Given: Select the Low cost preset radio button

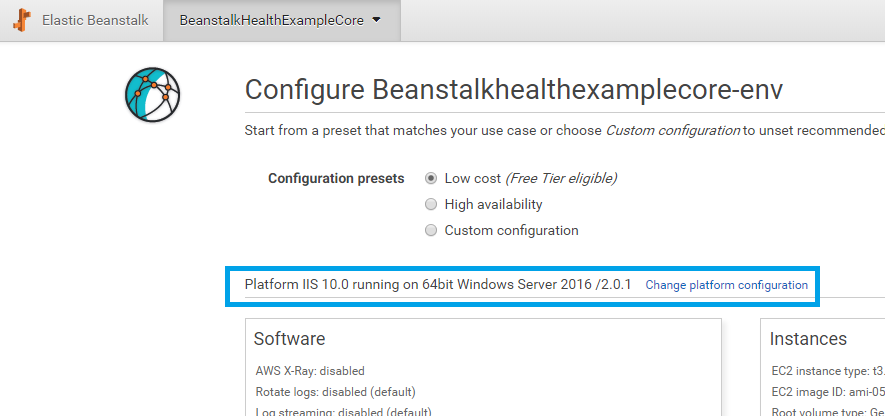Looking at the screenshot, I should [431, 178].
